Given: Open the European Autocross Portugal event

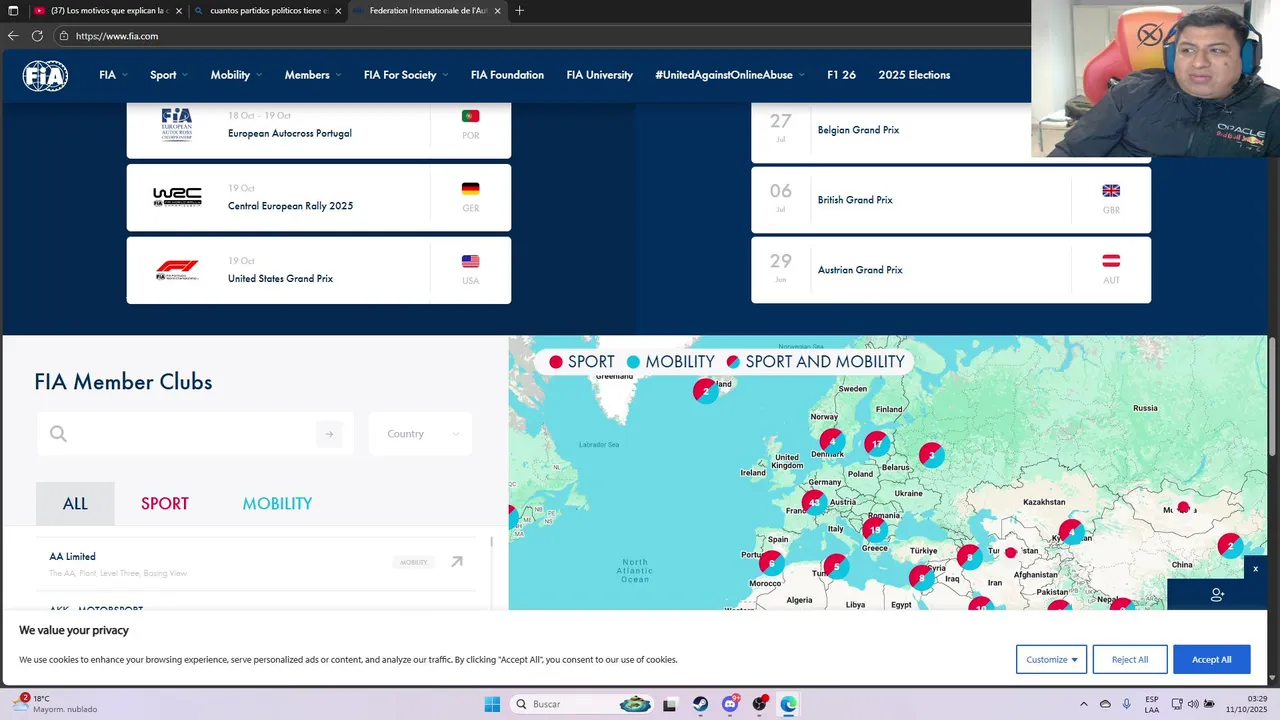Looking at the screenshot, I should 318,130.
